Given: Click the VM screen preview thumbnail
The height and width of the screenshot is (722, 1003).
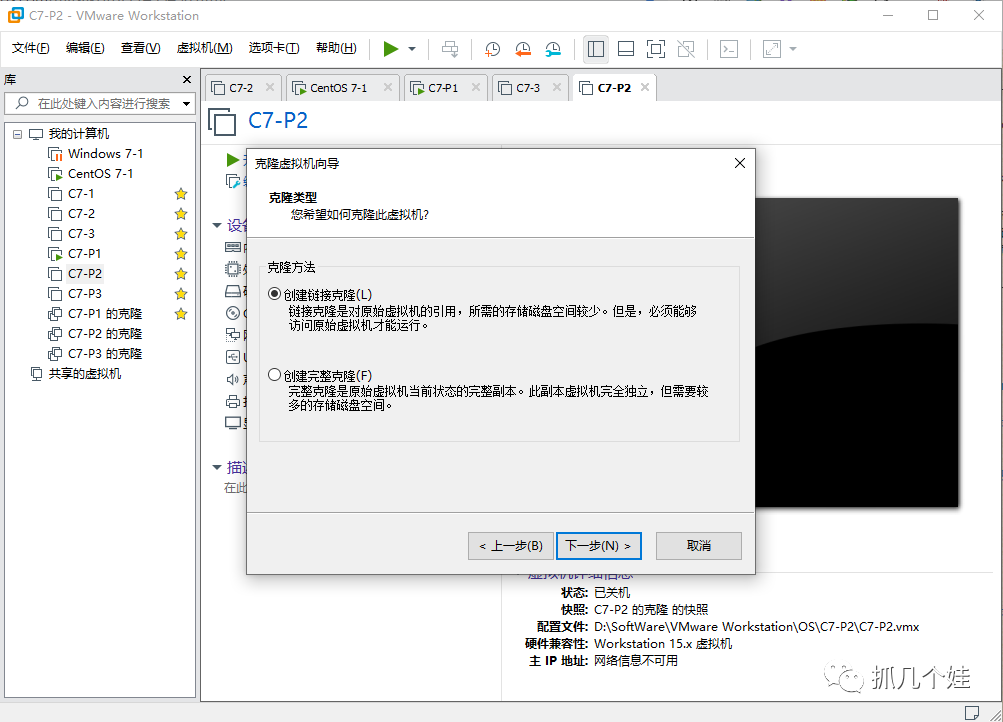Looking at the screenshot, I should (857, 352).
